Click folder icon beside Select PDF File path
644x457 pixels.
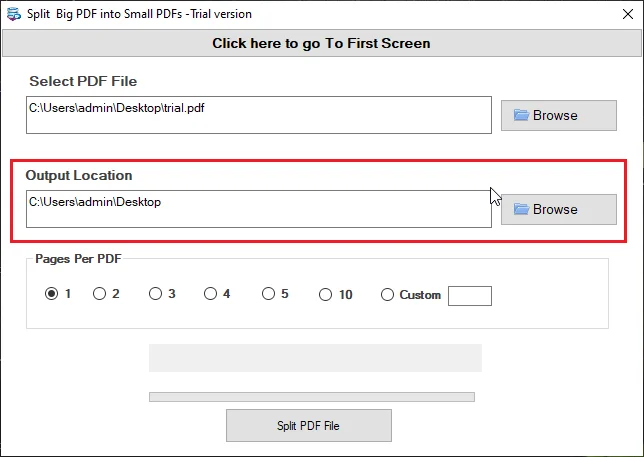pos(521,115)
